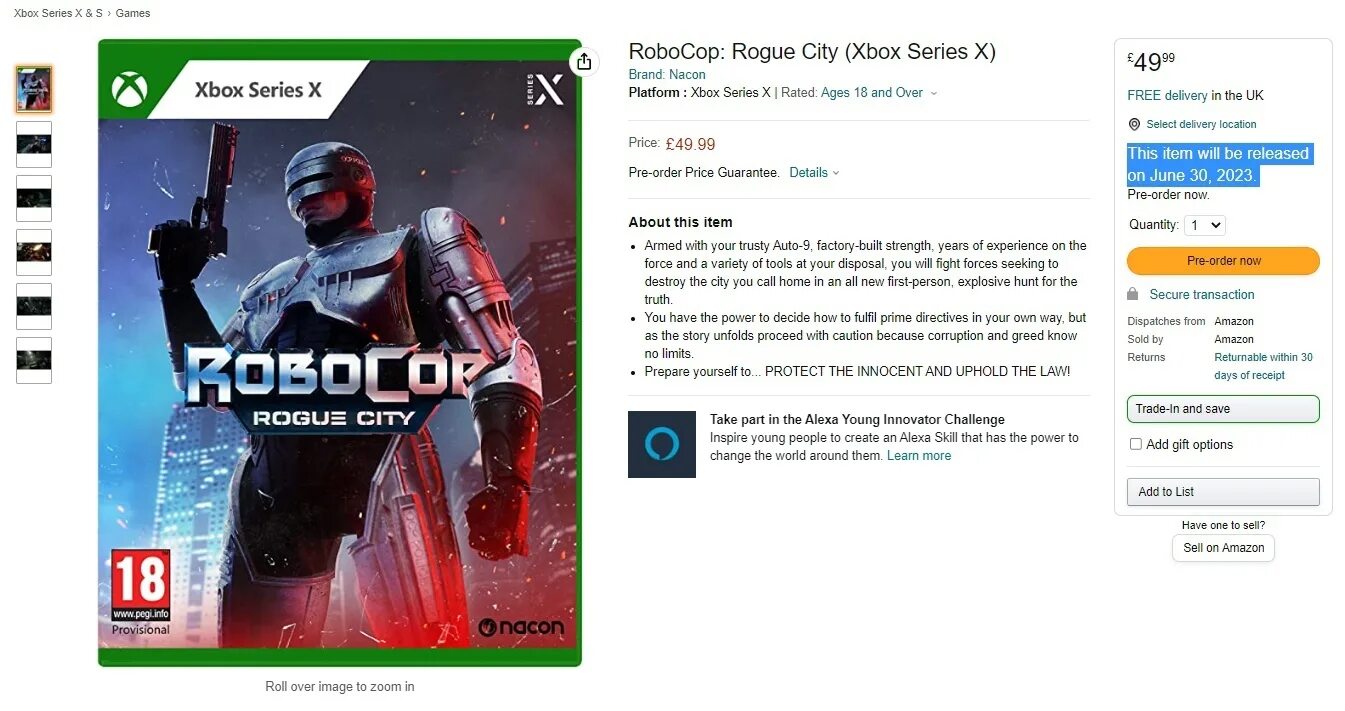Open Xbox Series X & S breadcrumb
Viewport: 1345px width, 711px height.
pos(58,13)
